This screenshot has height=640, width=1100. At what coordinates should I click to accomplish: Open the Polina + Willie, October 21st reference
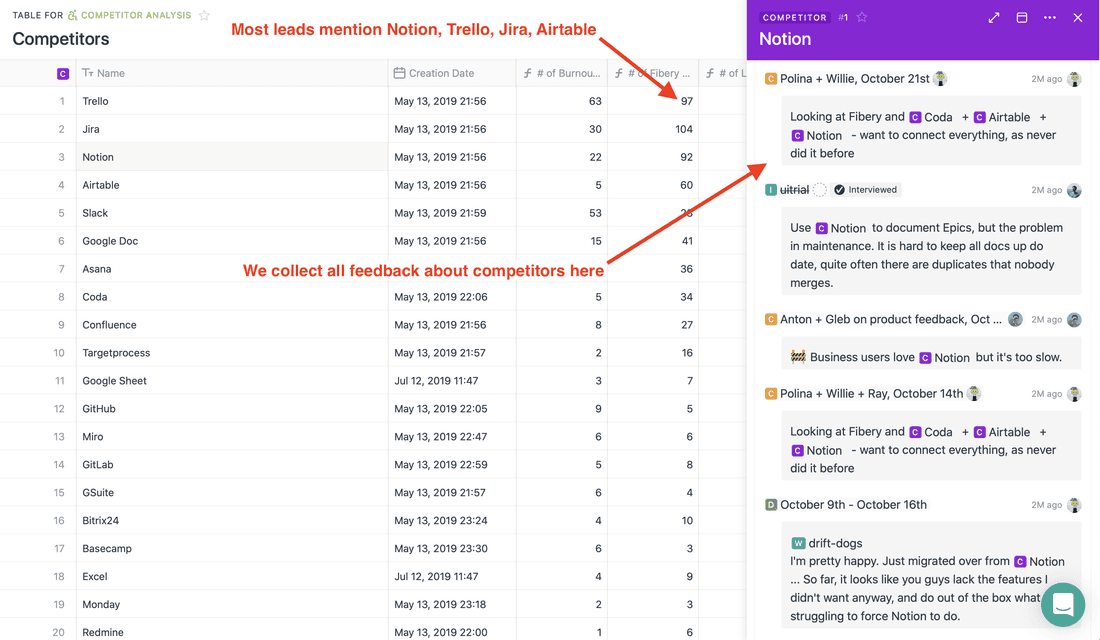coord(854,79)
